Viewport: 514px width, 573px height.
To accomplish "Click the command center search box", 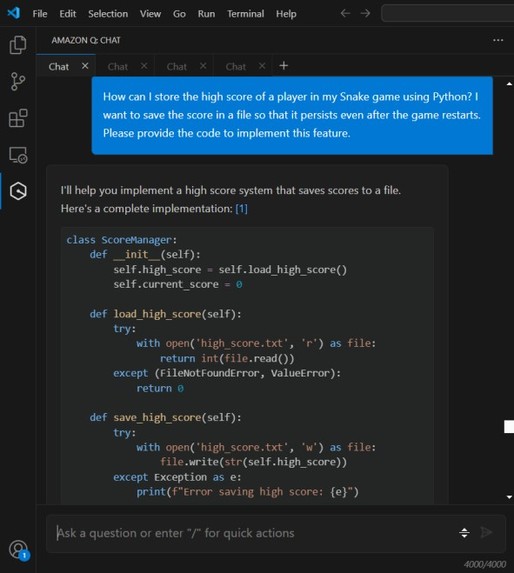I will pyautogui.click(x=448, y=14).
